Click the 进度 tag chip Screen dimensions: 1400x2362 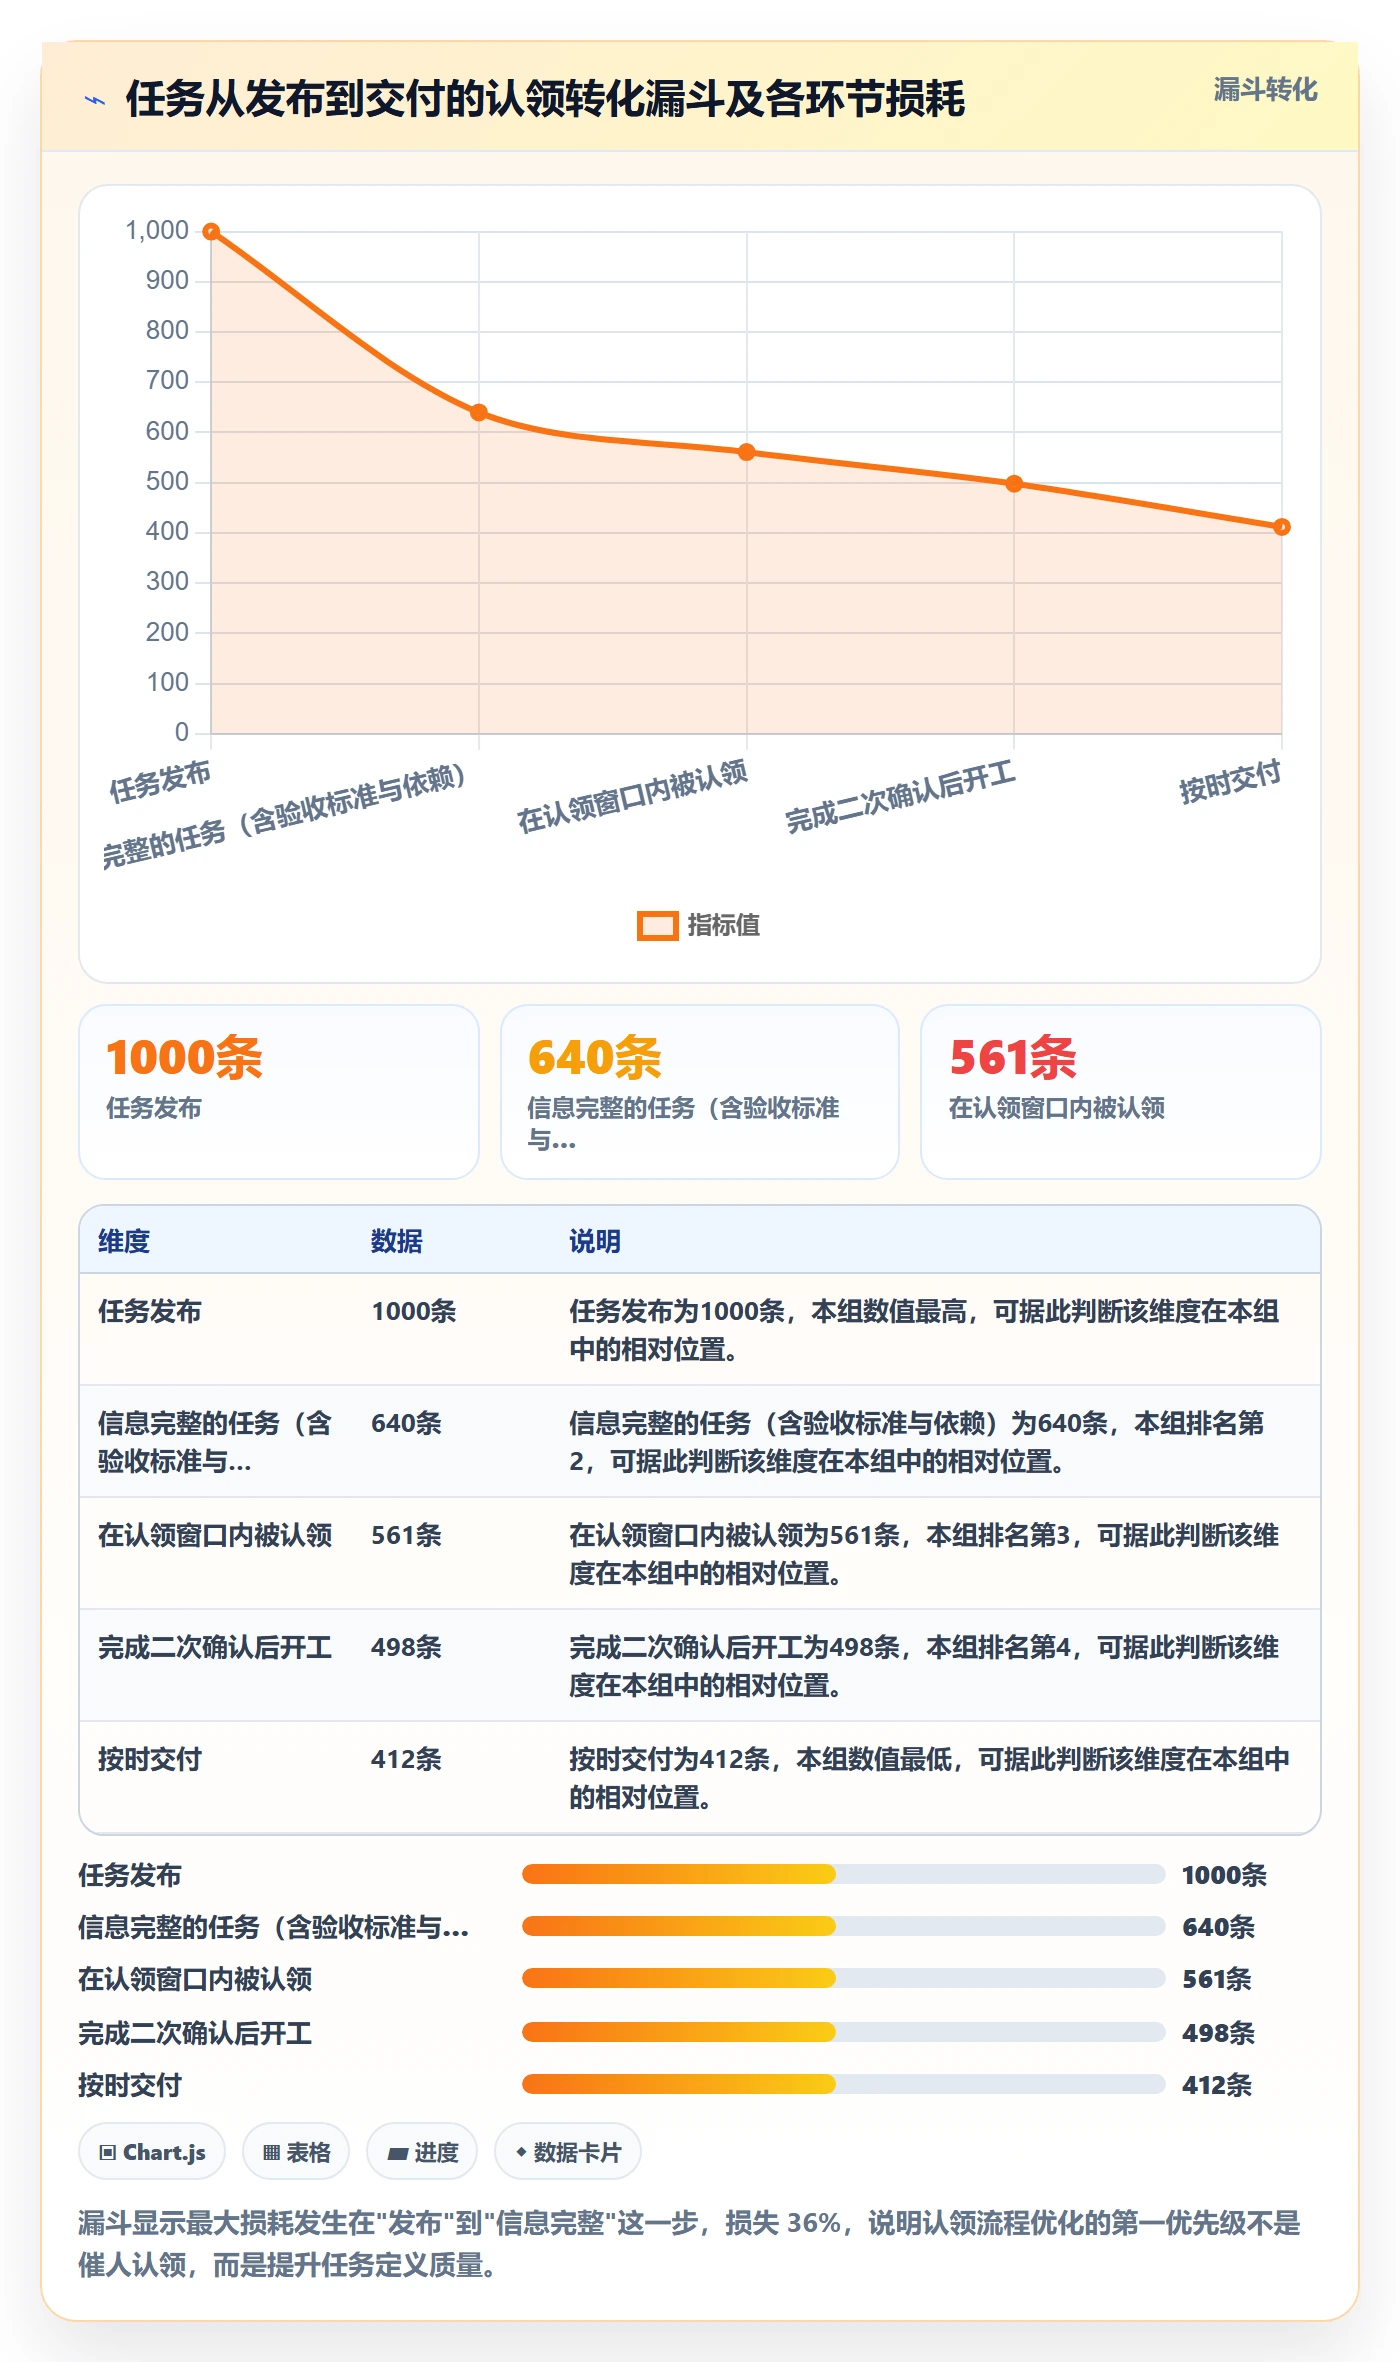coord(422,2152)
